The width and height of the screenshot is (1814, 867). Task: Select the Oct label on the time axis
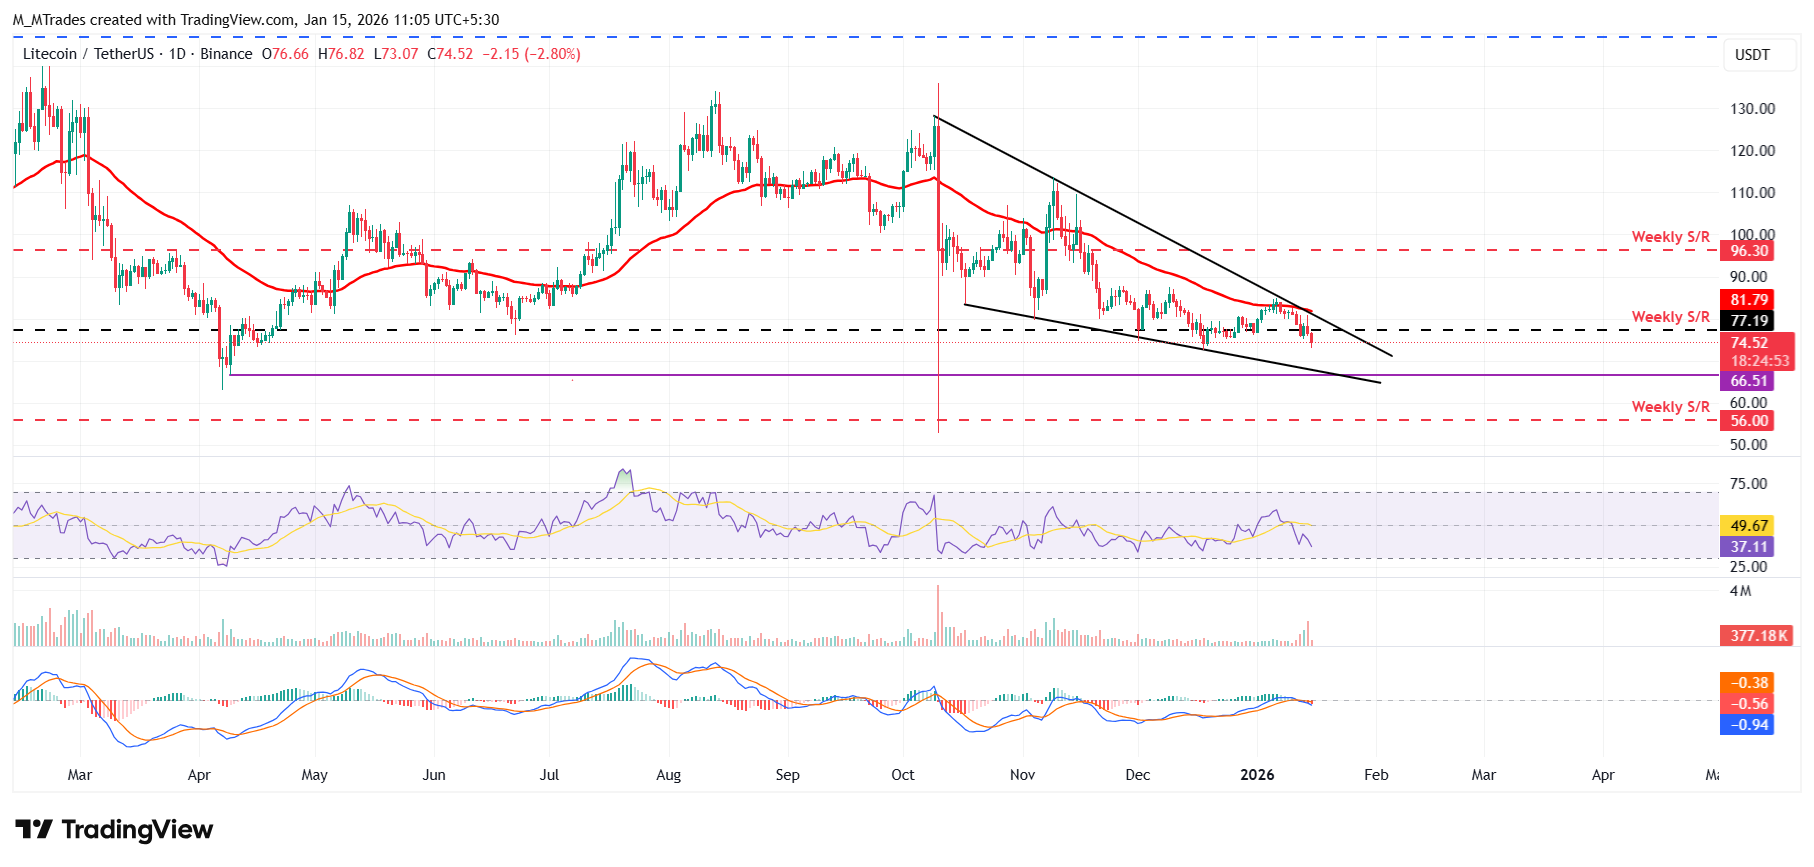pos(902,775)
